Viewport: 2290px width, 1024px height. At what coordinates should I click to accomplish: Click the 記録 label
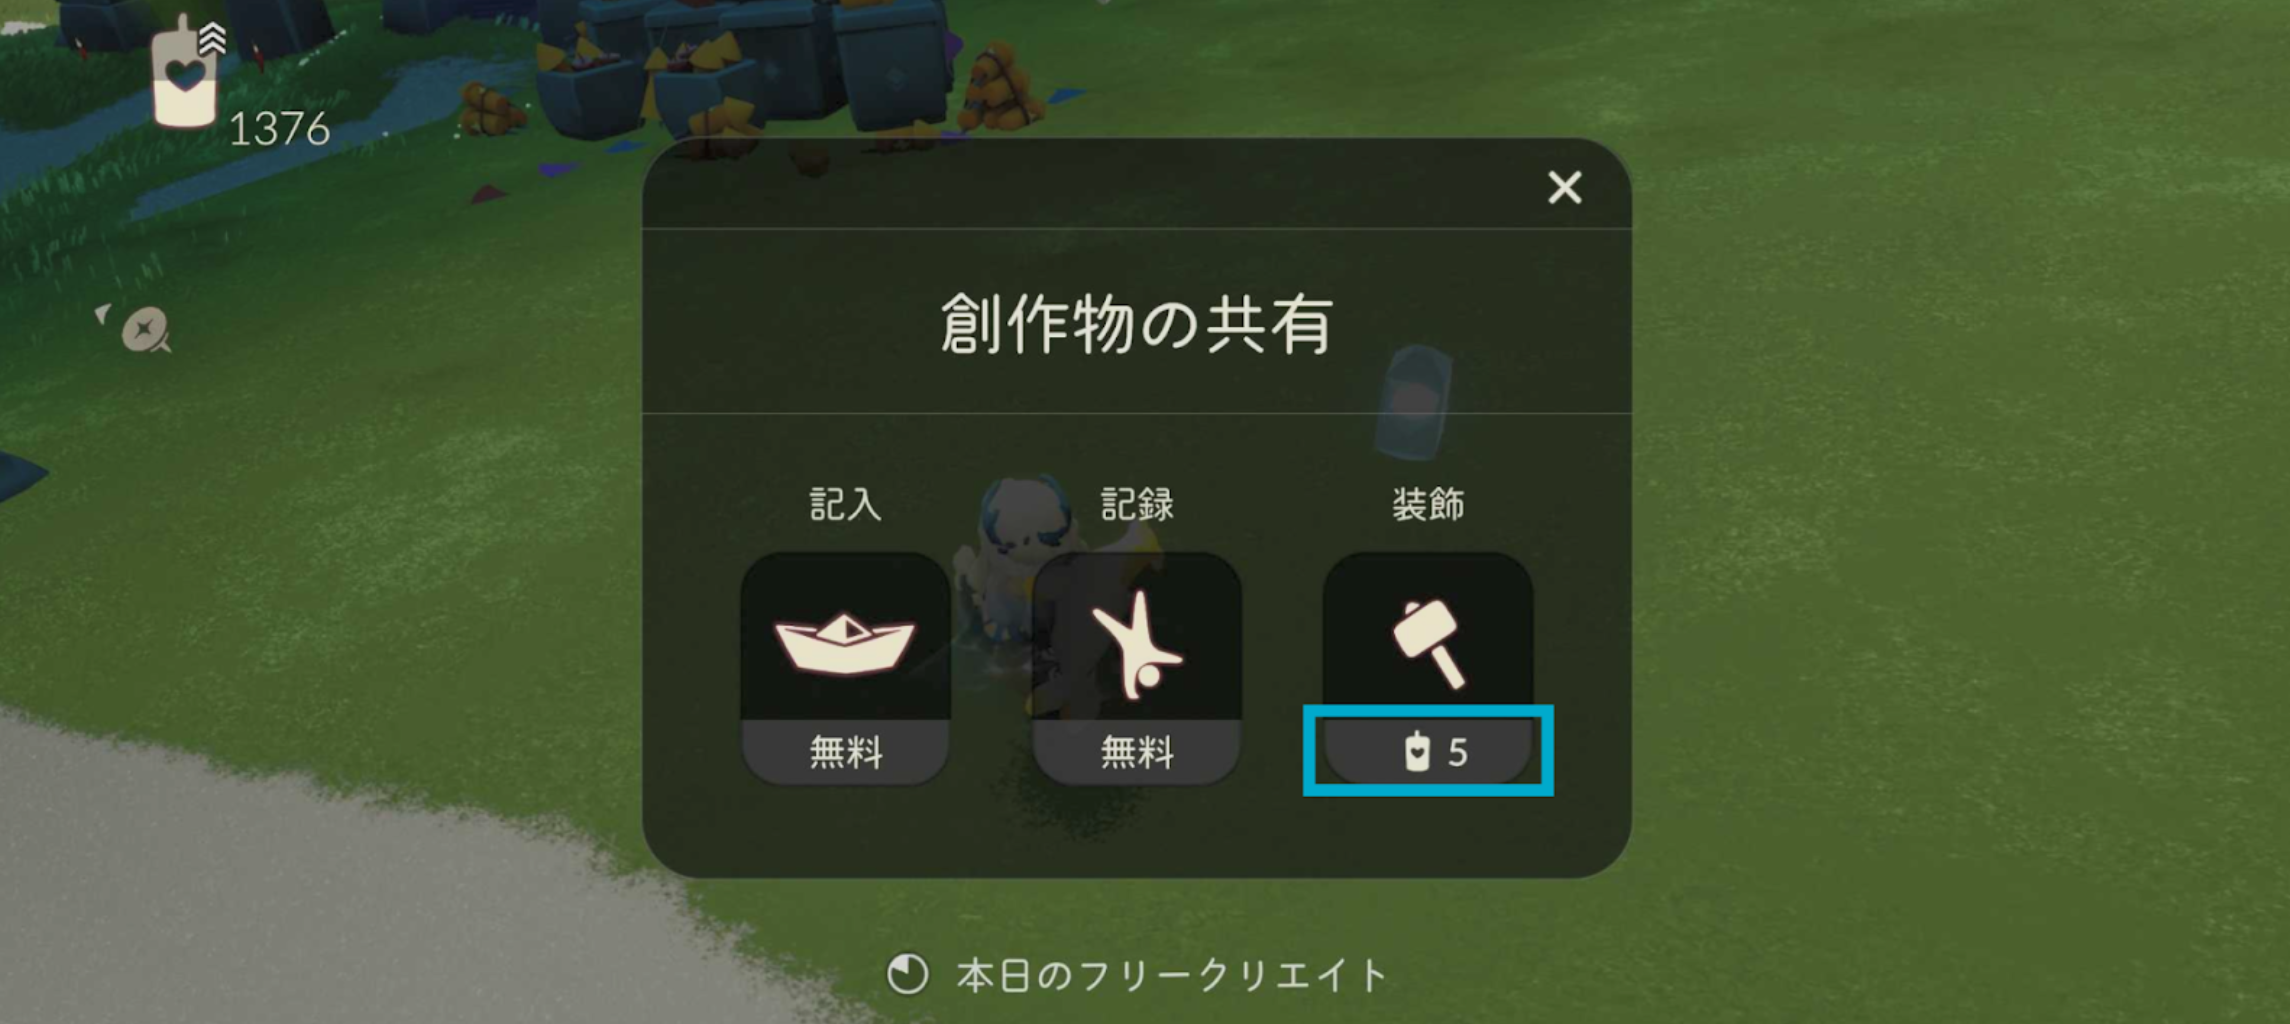pyautogui.click(x=1137, y=505)
